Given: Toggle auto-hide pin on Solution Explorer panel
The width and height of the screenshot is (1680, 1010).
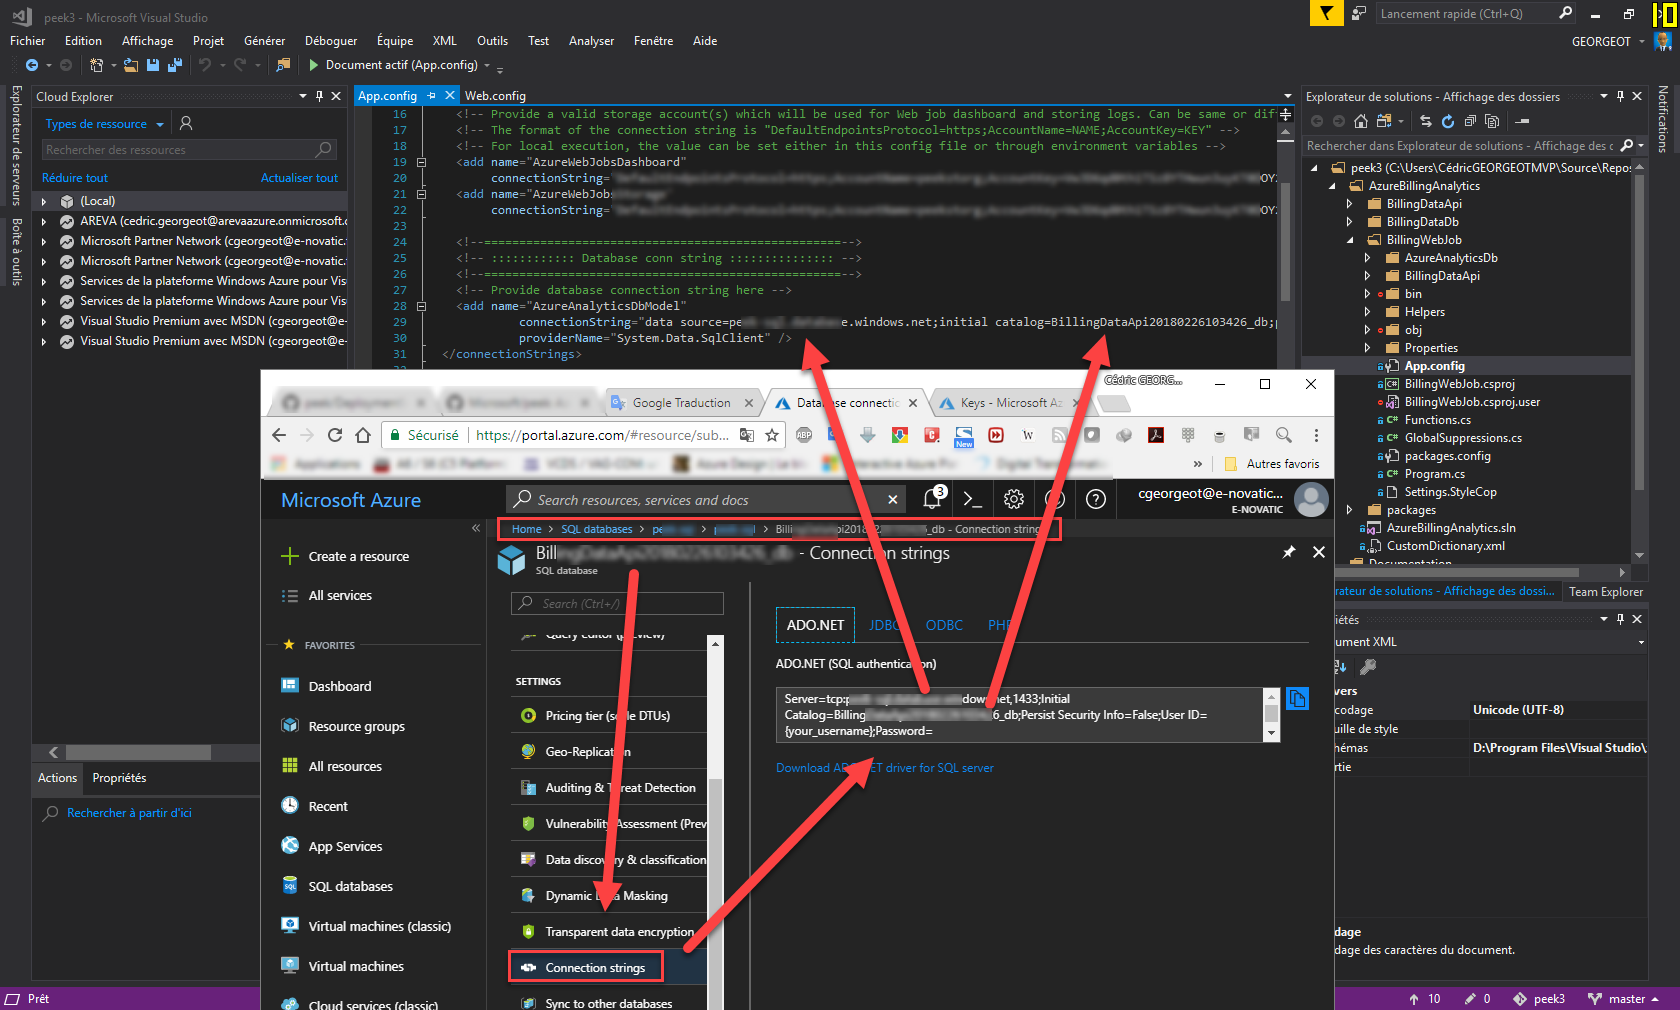Looking at the screenshot, I should pos(1620,96).
